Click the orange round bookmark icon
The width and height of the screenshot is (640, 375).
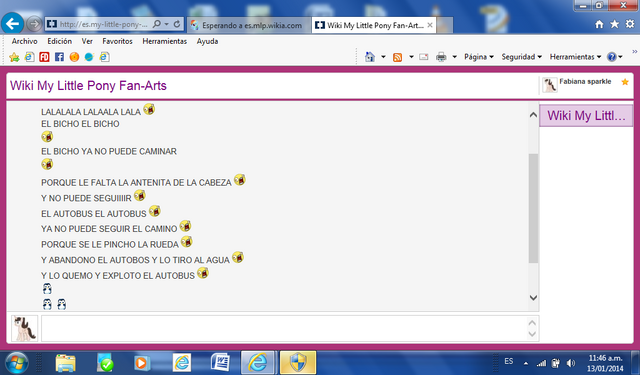tap(74, 57)
